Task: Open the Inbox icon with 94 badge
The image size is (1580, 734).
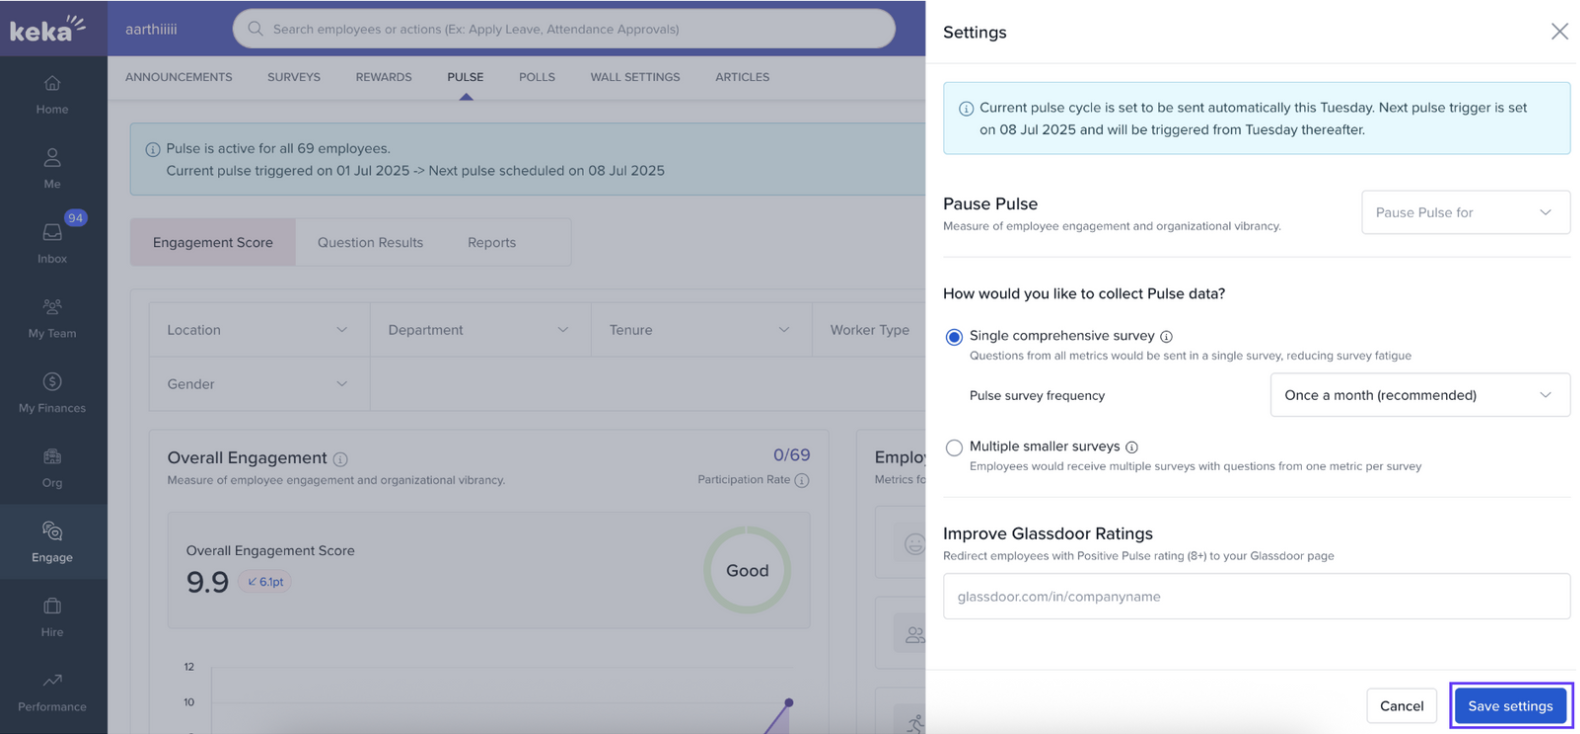Action: coord(52,241)
